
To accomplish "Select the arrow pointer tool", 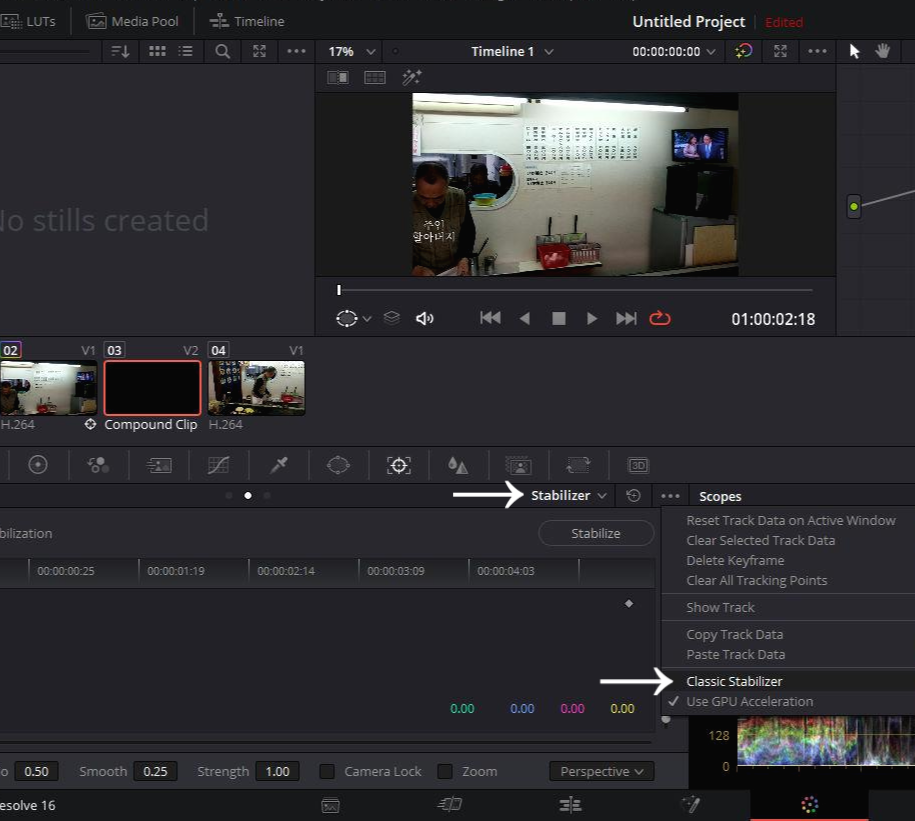I will coord(854,51).
